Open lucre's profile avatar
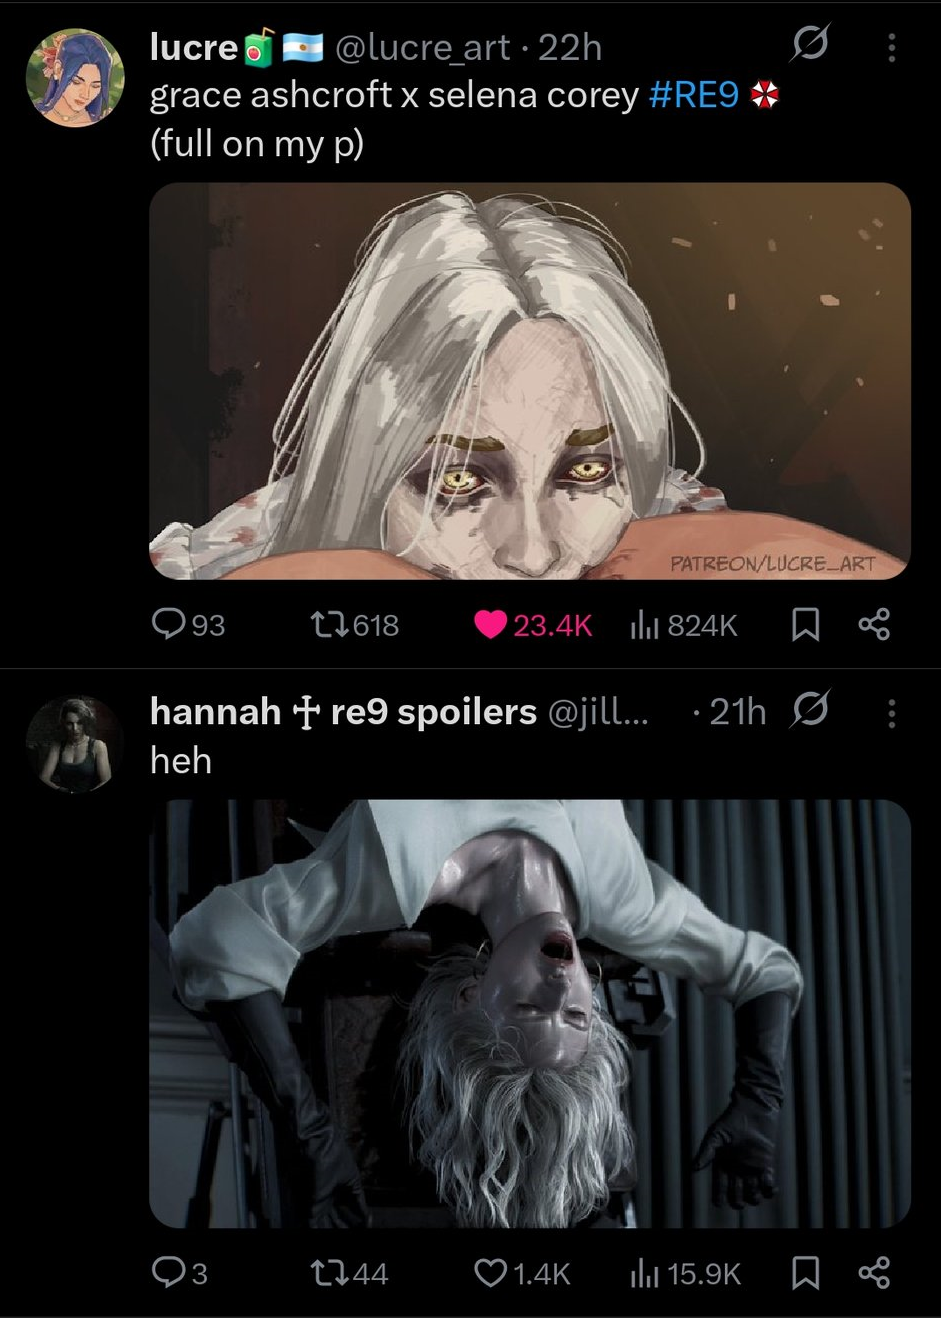Image resolution: width=941 pixels, height=1318 pixels. (75, 77)
